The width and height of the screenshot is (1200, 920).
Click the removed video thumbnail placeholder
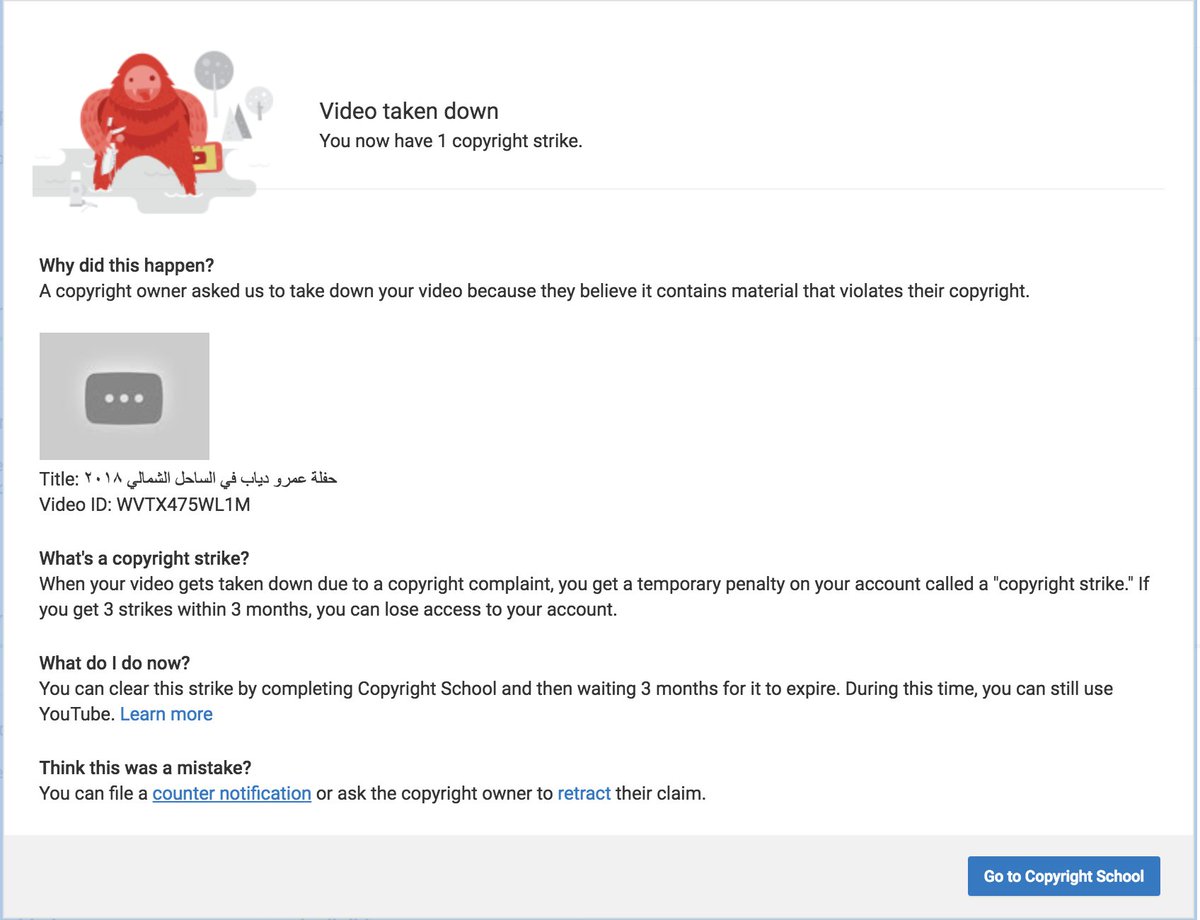coord(124,396)
